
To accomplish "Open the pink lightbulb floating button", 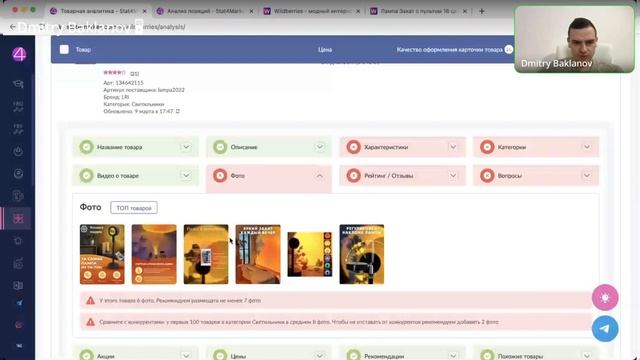I will click(x=605, y=297).
